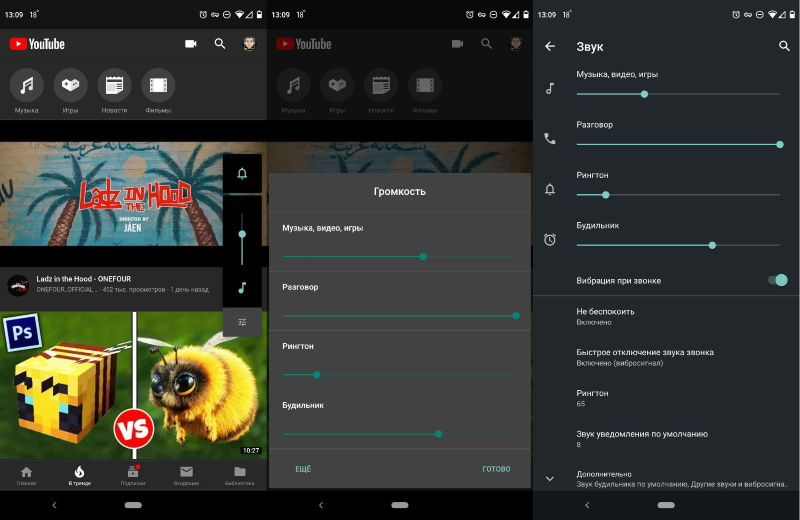800x520 pixels.
Task: Open the Фильмы category icon
Action: click(158, 85)
